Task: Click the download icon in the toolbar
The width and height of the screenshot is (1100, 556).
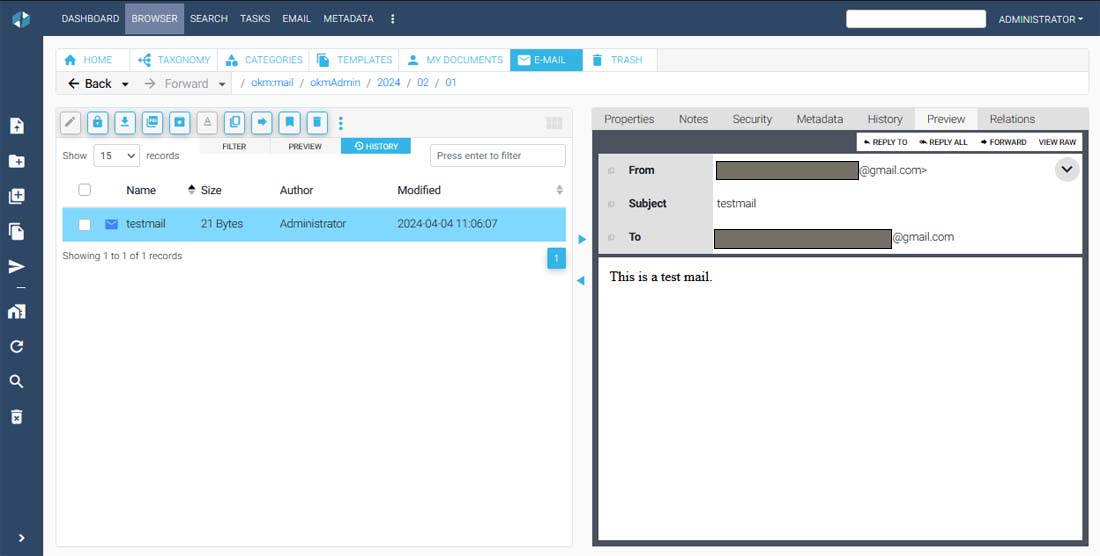Action: tap(125, 122)
